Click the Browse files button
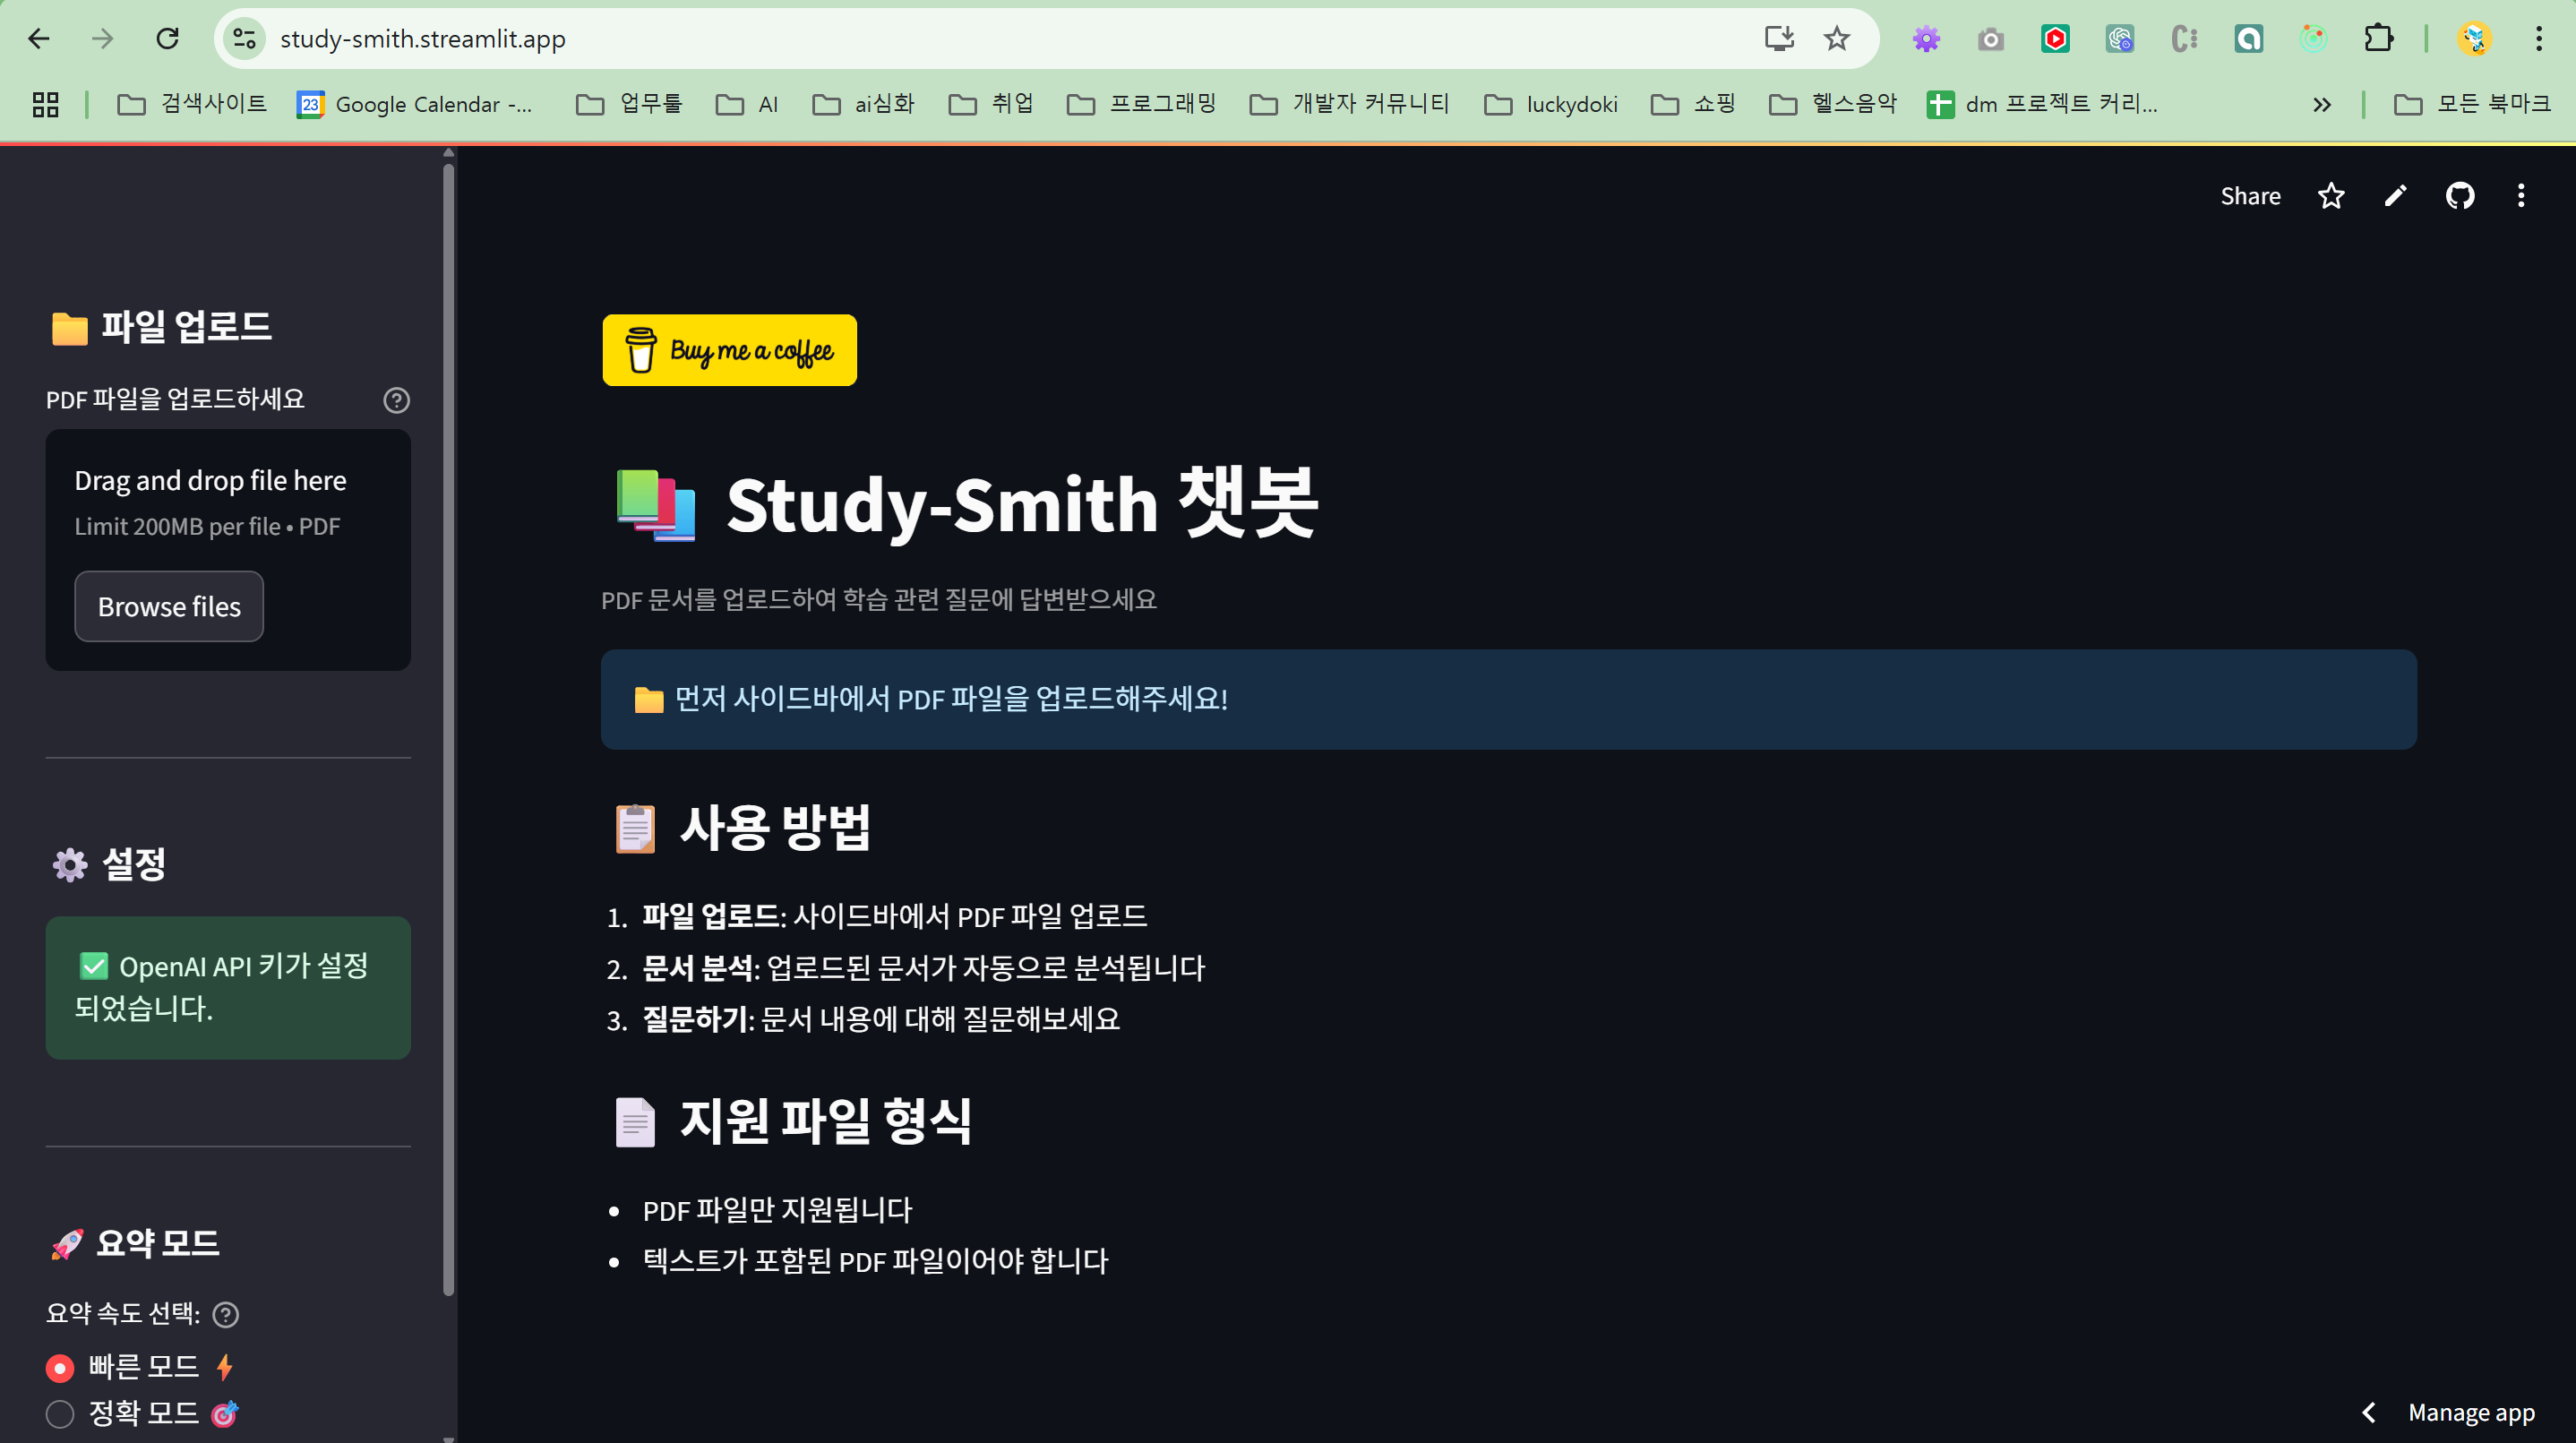Image resolution: width=2576 pixels, height=1443 pixels. [169, 606]
